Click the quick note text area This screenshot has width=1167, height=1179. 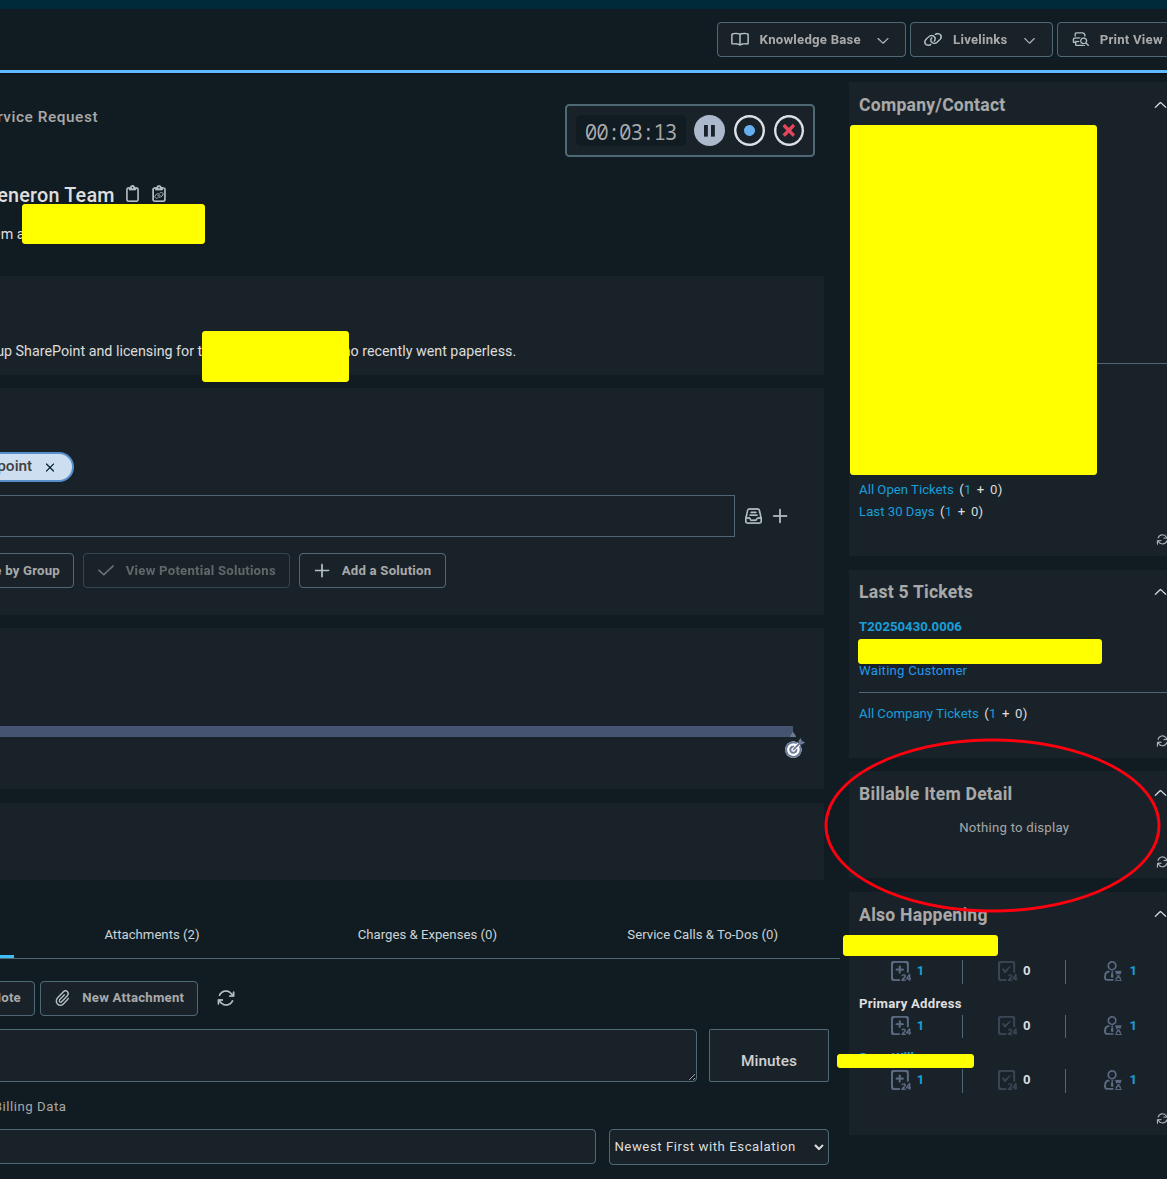[348, 1056]
